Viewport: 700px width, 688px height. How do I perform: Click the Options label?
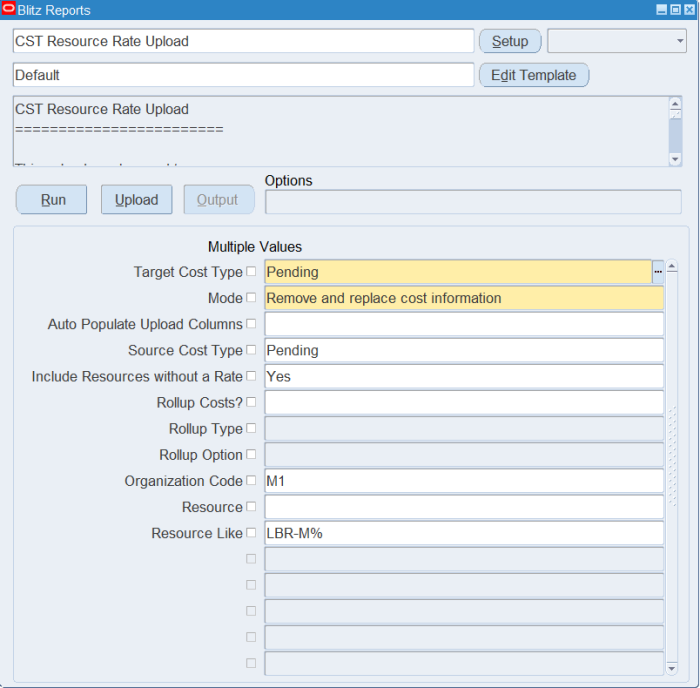288,180
